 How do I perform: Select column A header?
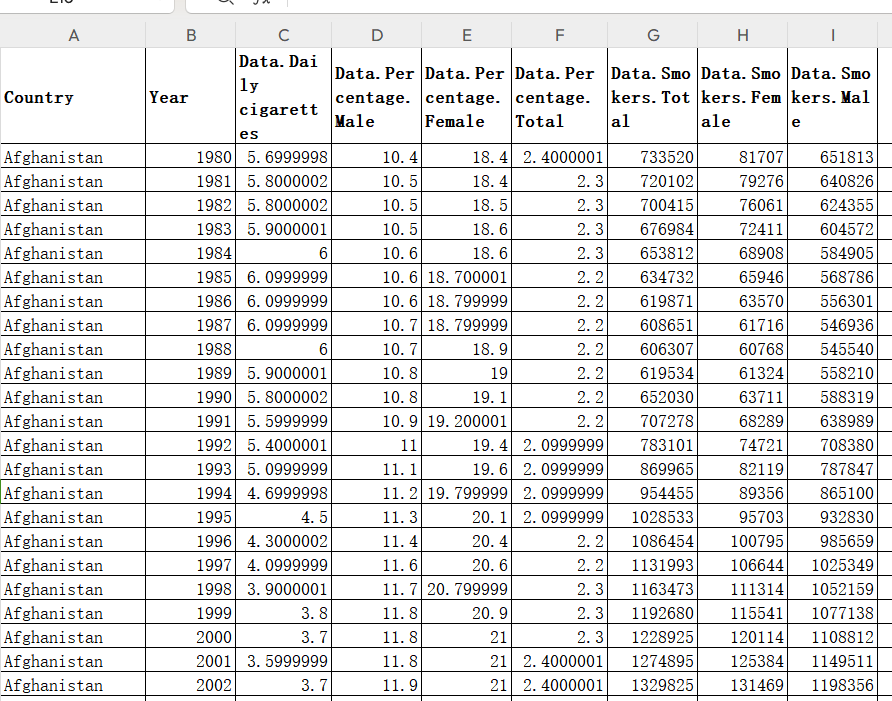(73, 35)
